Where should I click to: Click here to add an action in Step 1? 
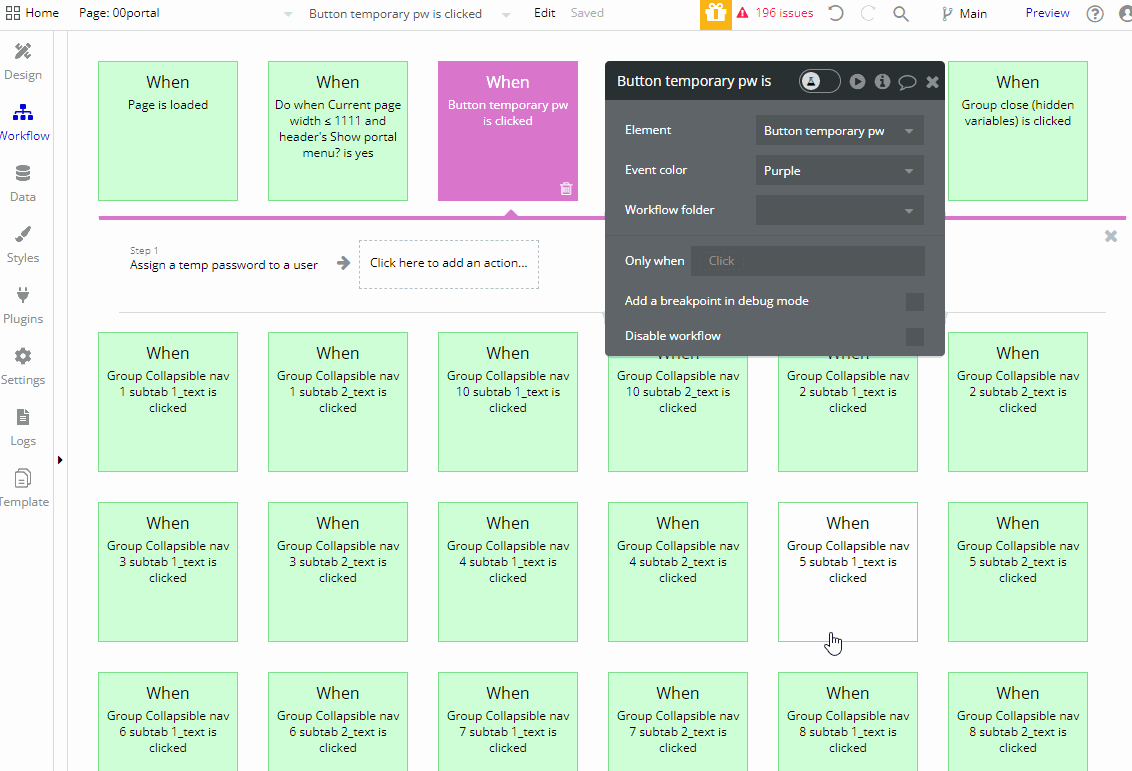[448, 263]
